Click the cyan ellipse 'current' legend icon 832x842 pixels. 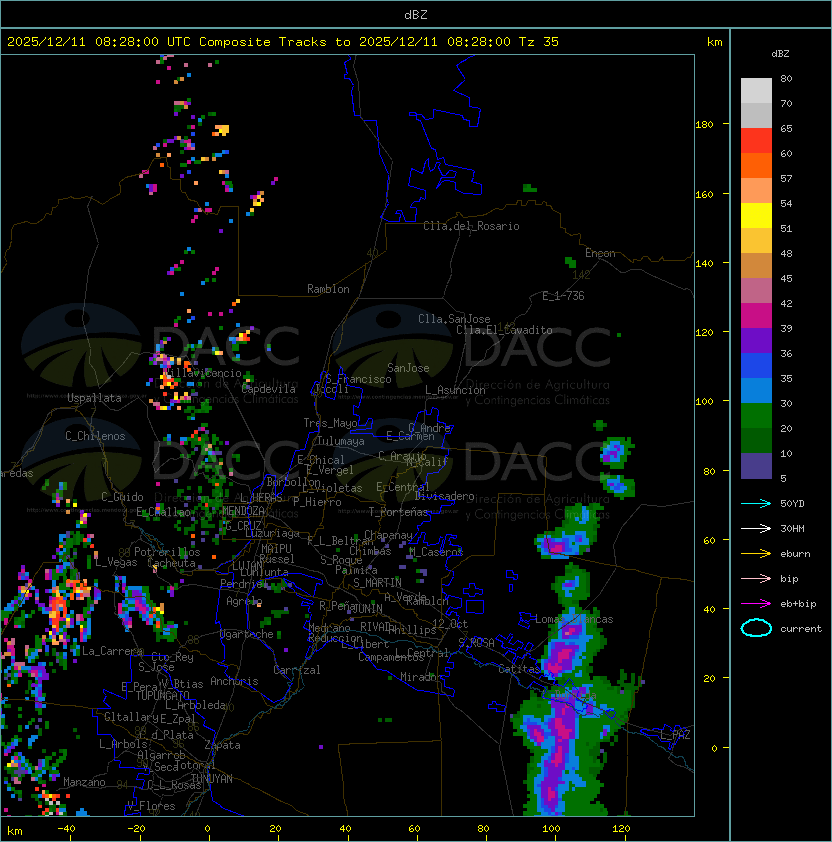(756, 628)
